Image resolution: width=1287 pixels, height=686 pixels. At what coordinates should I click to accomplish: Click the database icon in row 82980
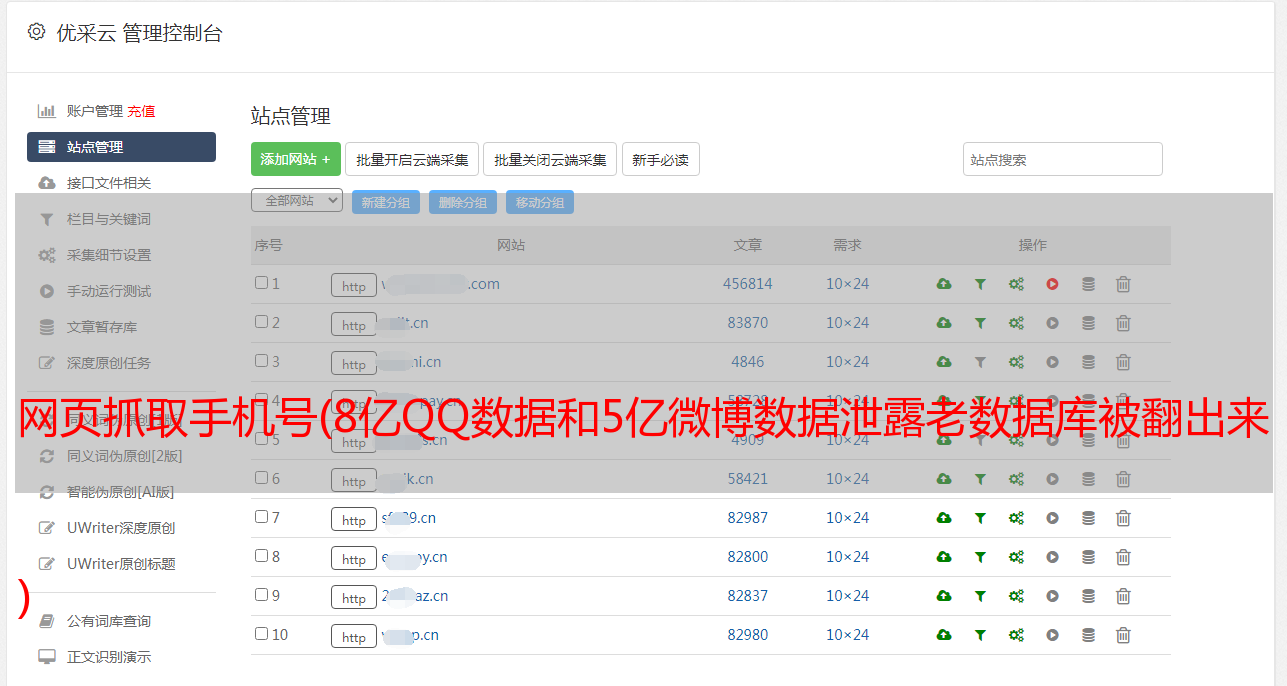coord(1088,635)
